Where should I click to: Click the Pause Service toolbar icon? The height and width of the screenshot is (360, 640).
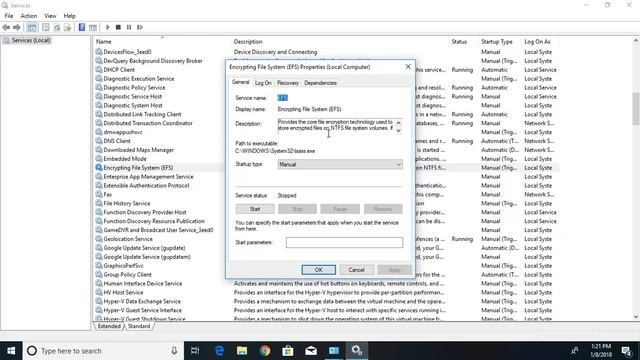pos(129,27)
